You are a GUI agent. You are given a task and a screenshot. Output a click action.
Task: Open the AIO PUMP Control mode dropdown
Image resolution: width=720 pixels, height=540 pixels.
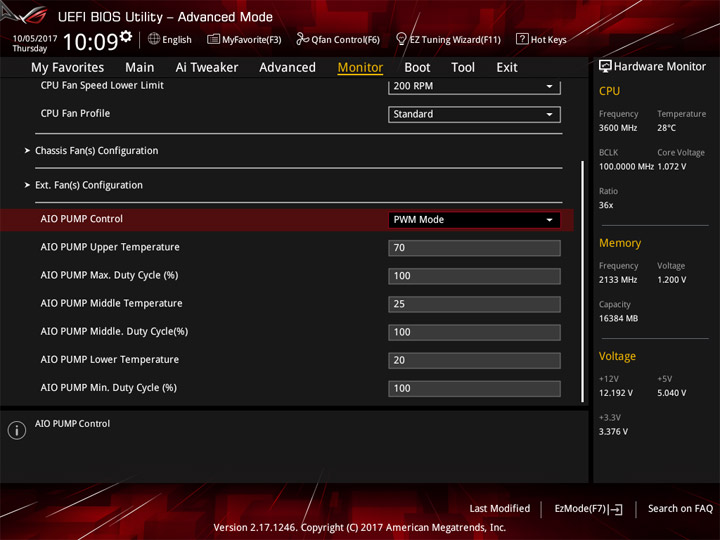(x=474, y=219)
